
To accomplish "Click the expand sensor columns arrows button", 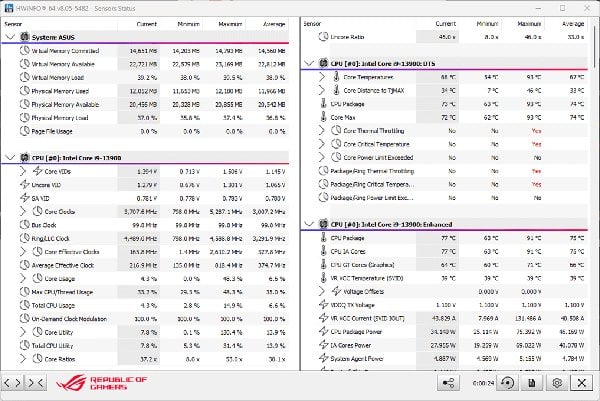I will (x=13, y=383).
